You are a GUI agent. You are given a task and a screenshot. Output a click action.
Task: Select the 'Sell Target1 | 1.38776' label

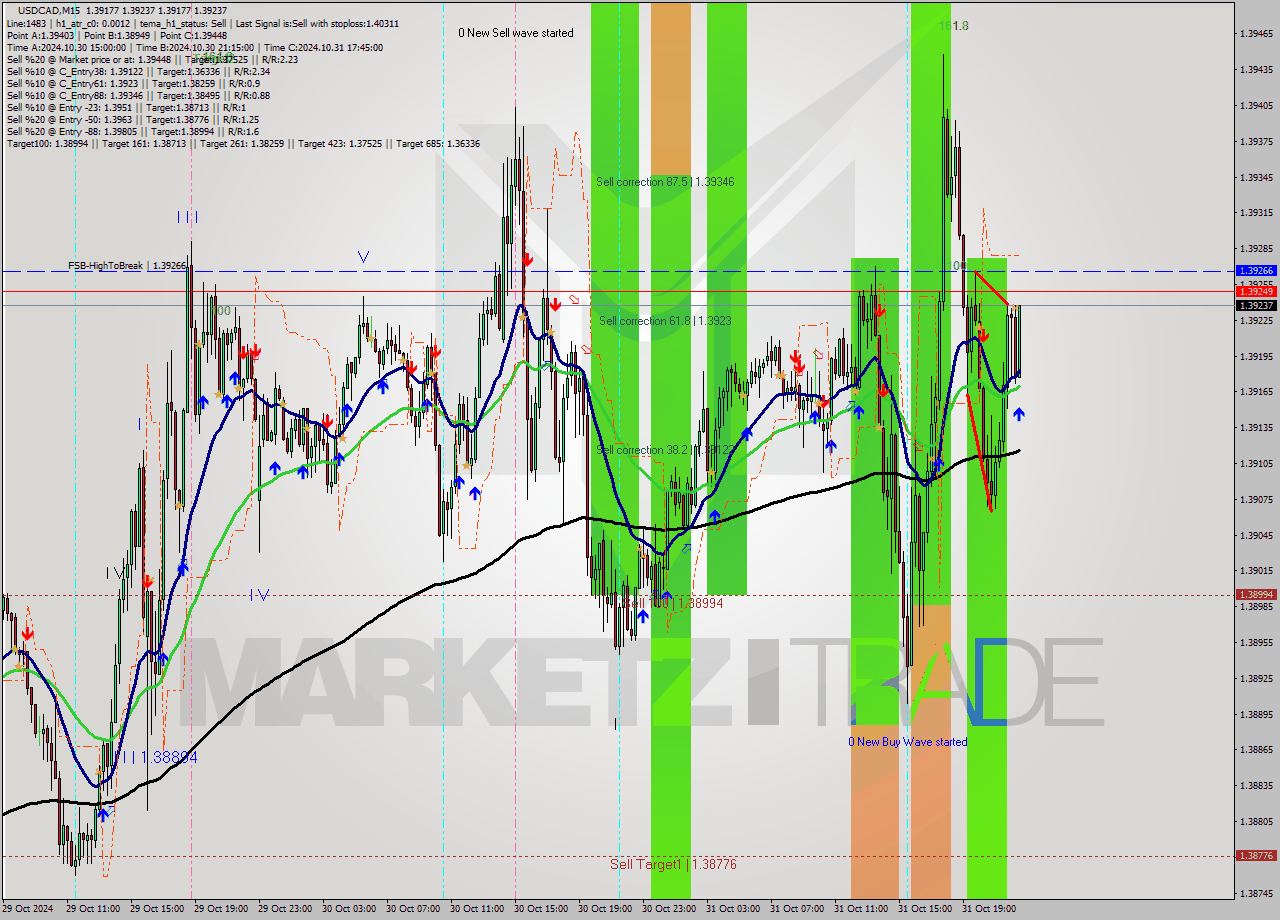[673, 864]
